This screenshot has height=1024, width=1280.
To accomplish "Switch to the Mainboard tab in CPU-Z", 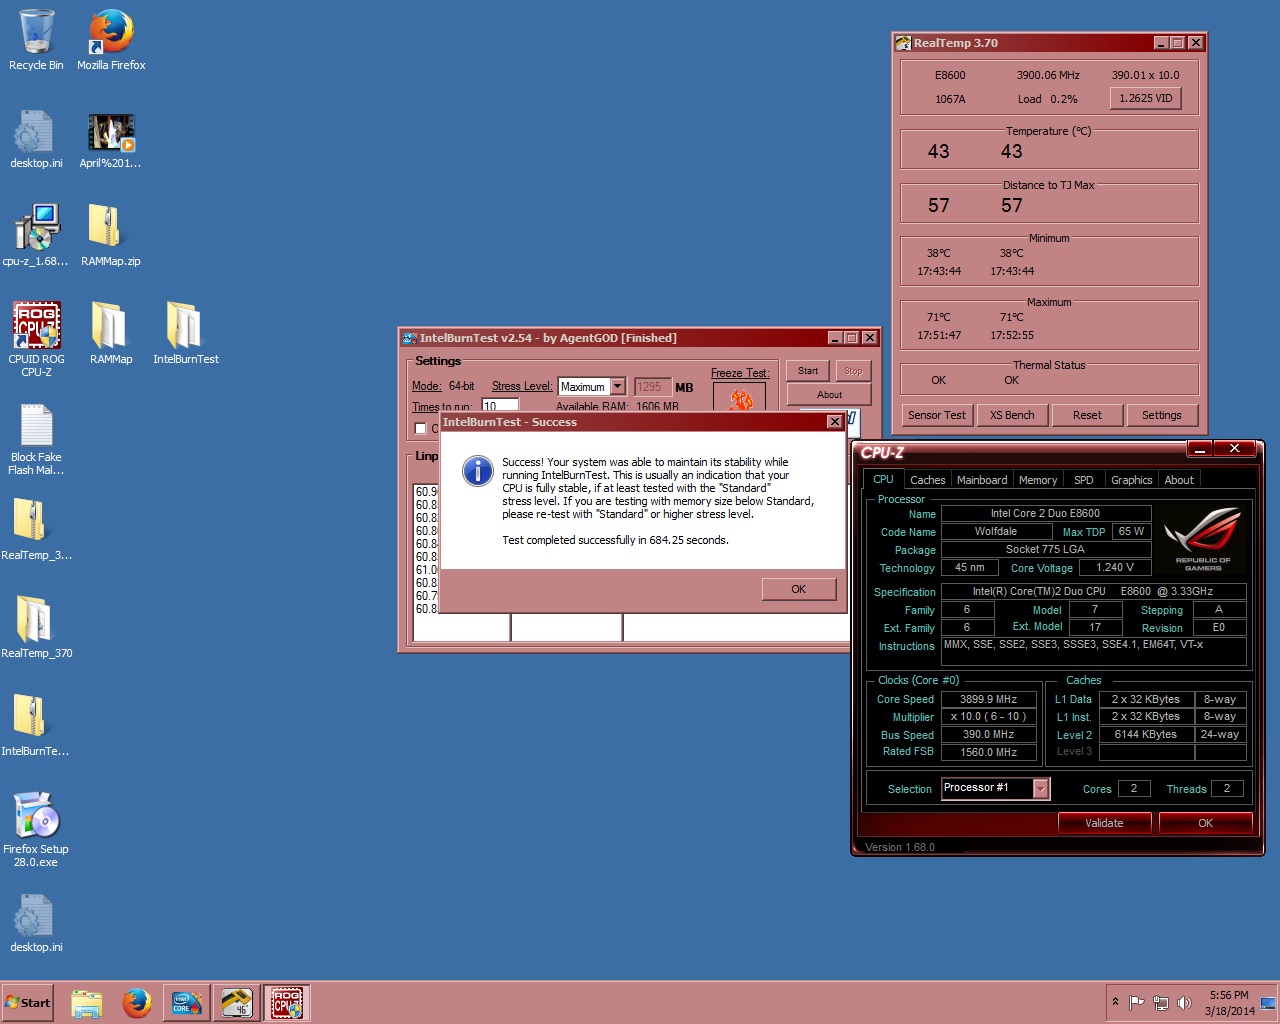I will tap(982, 480).
